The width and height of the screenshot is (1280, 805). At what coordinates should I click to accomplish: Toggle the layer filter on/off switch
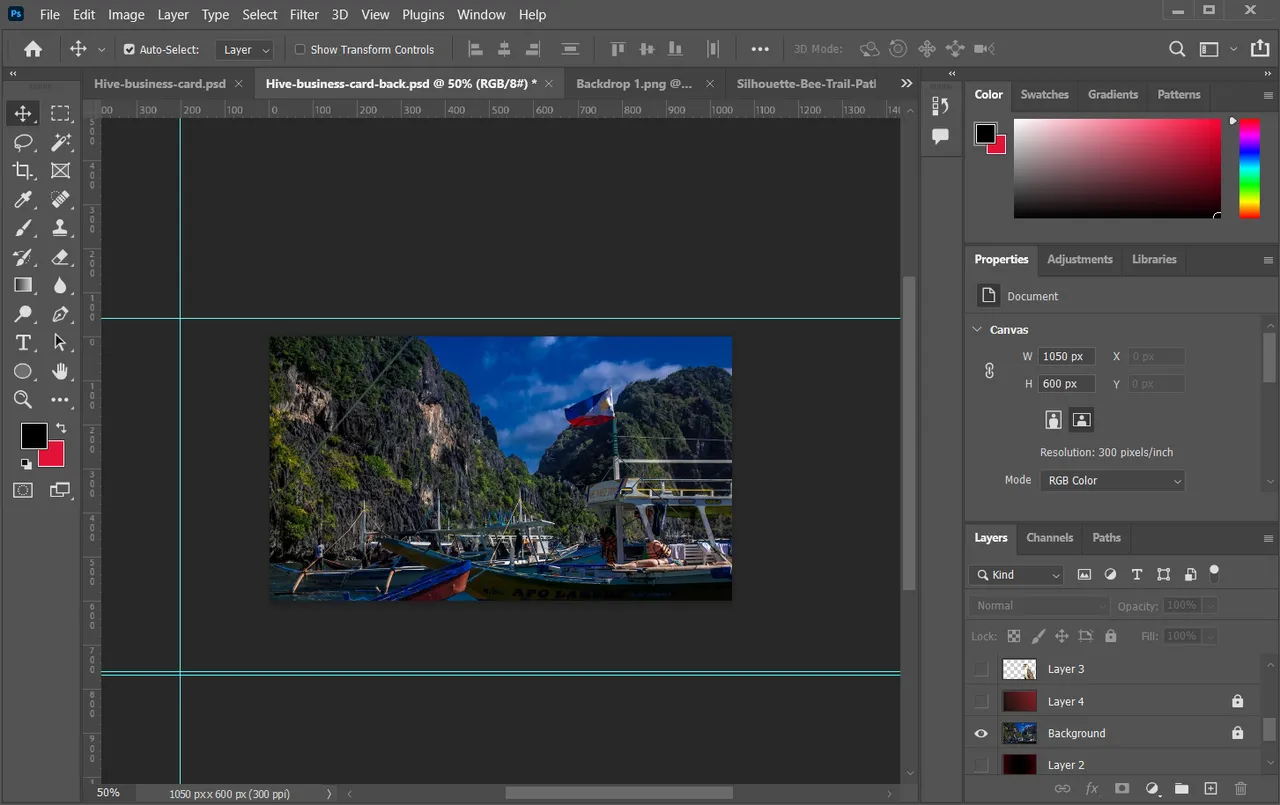(1214, 573)
